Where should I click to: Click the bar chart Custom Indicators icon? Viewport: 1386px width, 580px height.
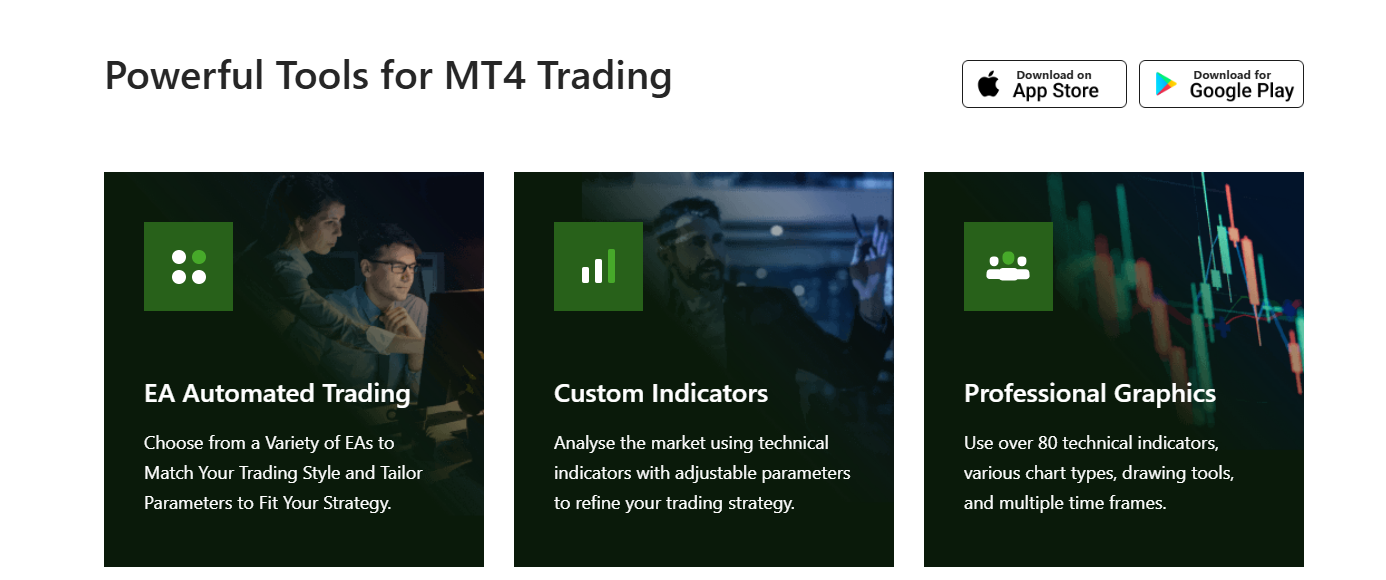click(598, 266)
